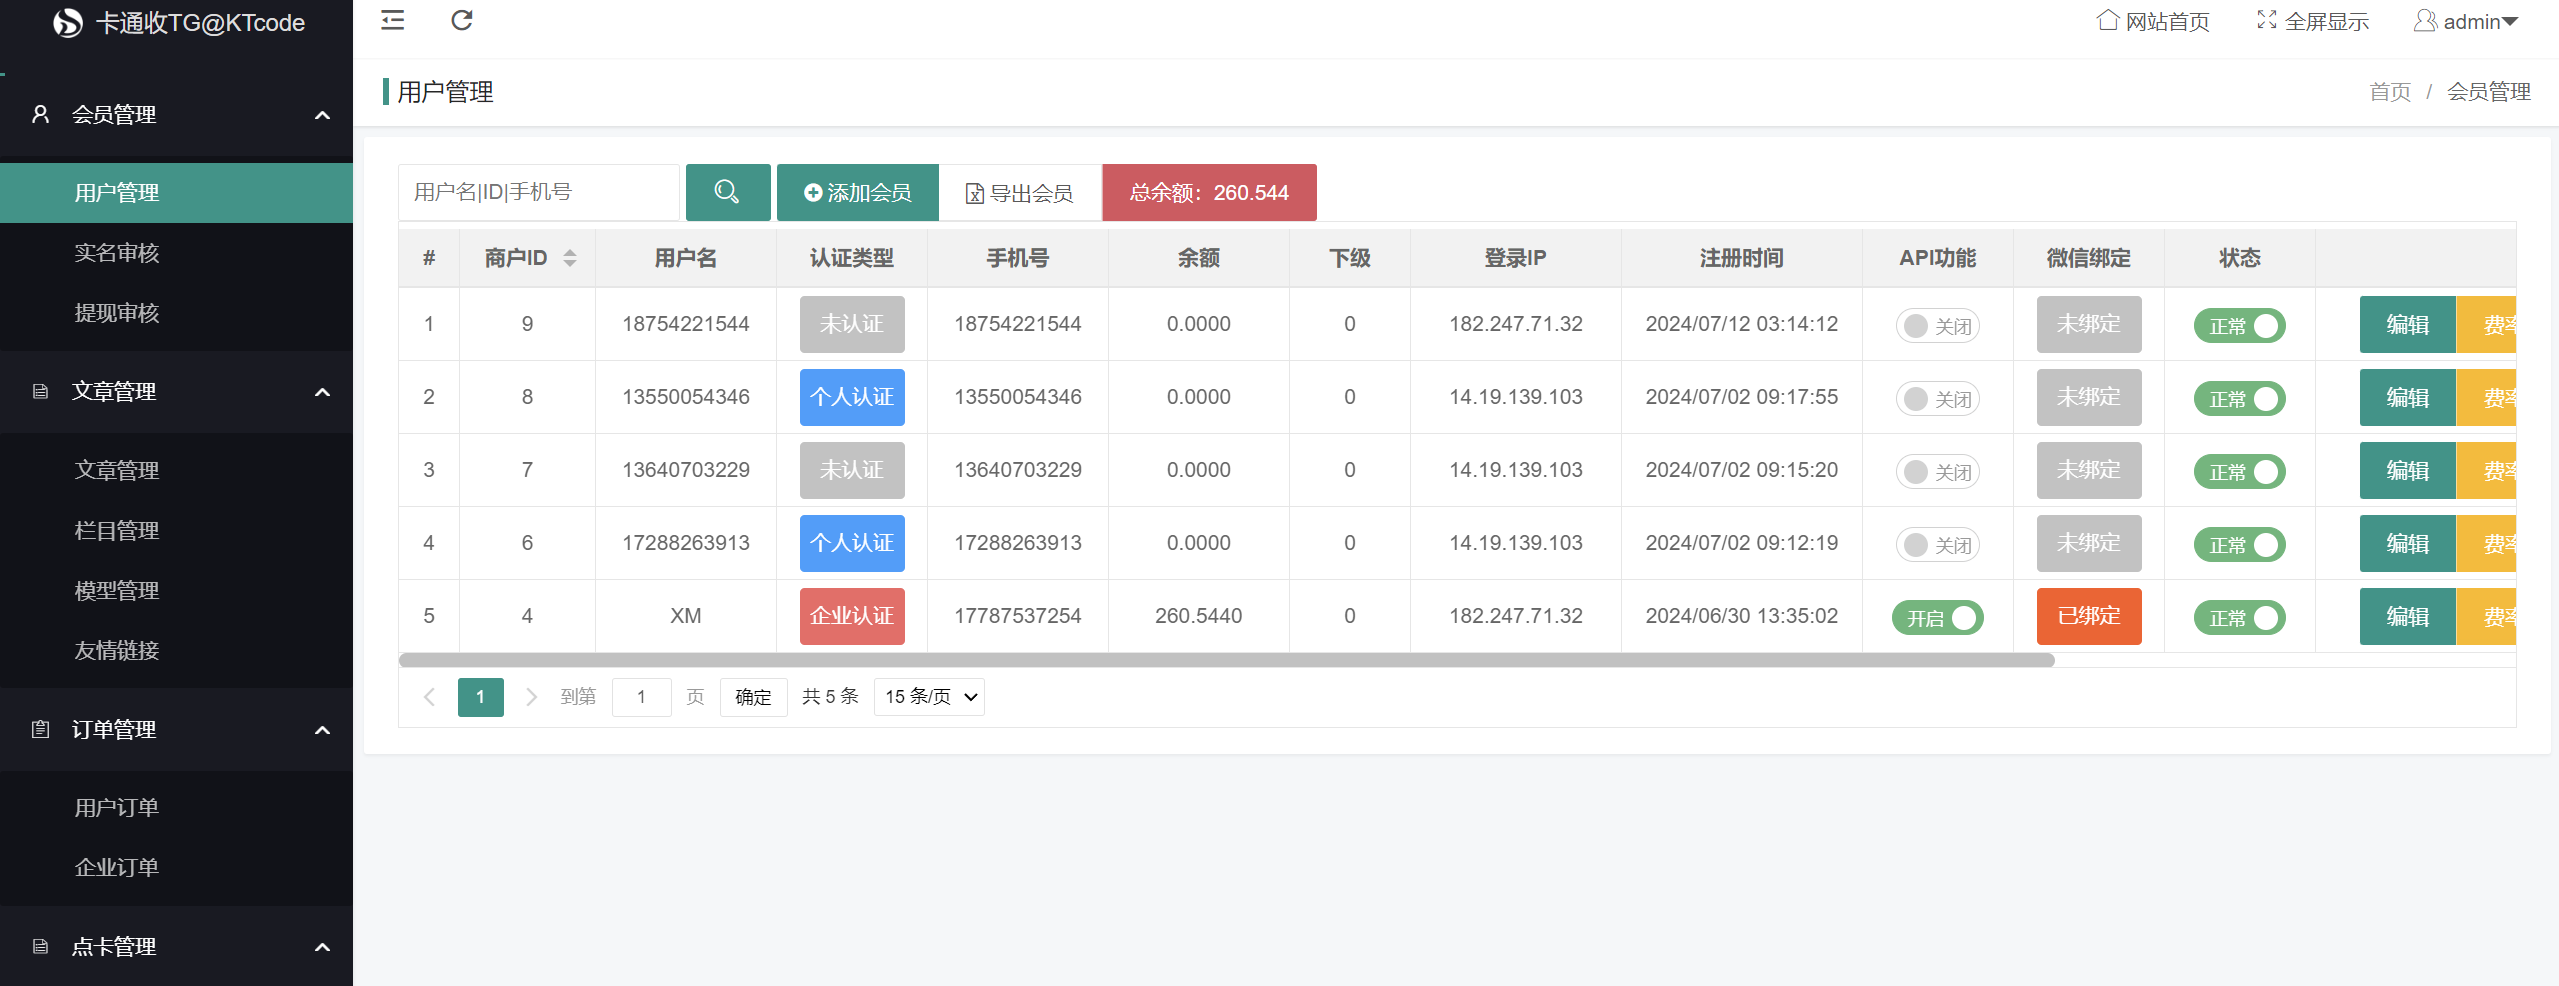Screen dimensions: 2559x986
Task: Open 实名审核 in the sidebar
Action: tap(117, 253)
